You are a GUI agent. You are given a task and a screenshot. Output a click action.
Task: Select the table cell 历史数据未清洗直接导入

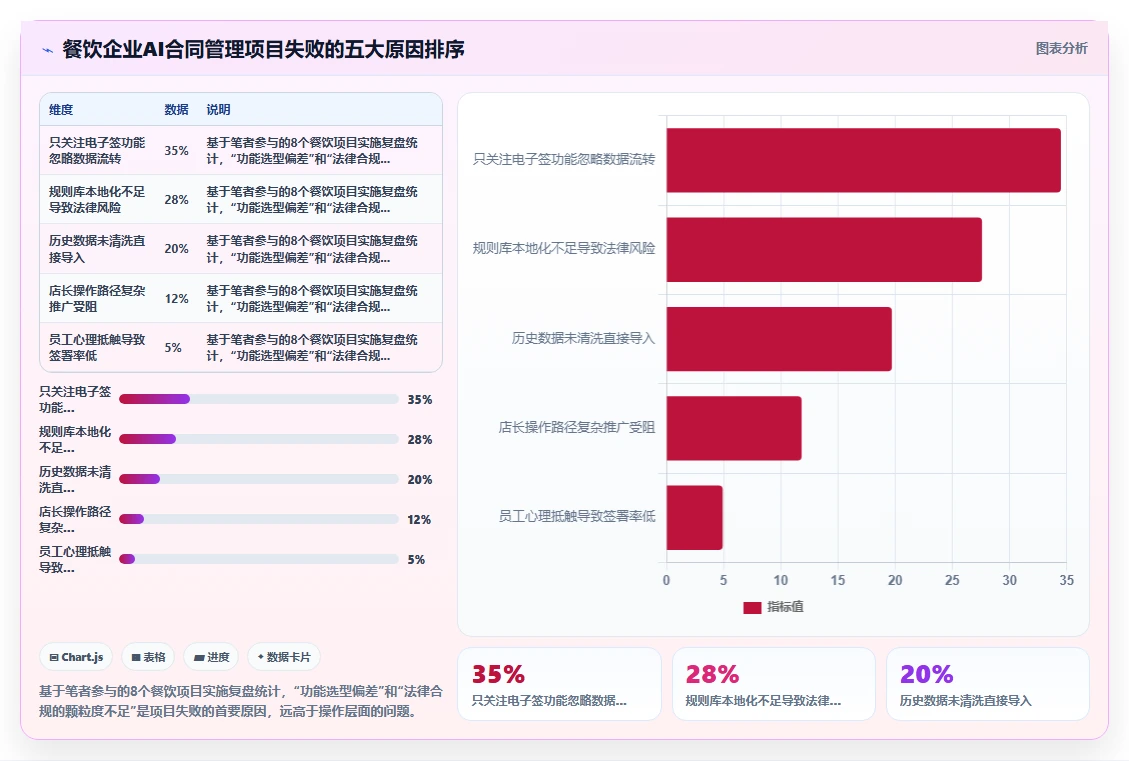(x=97, y=249)
